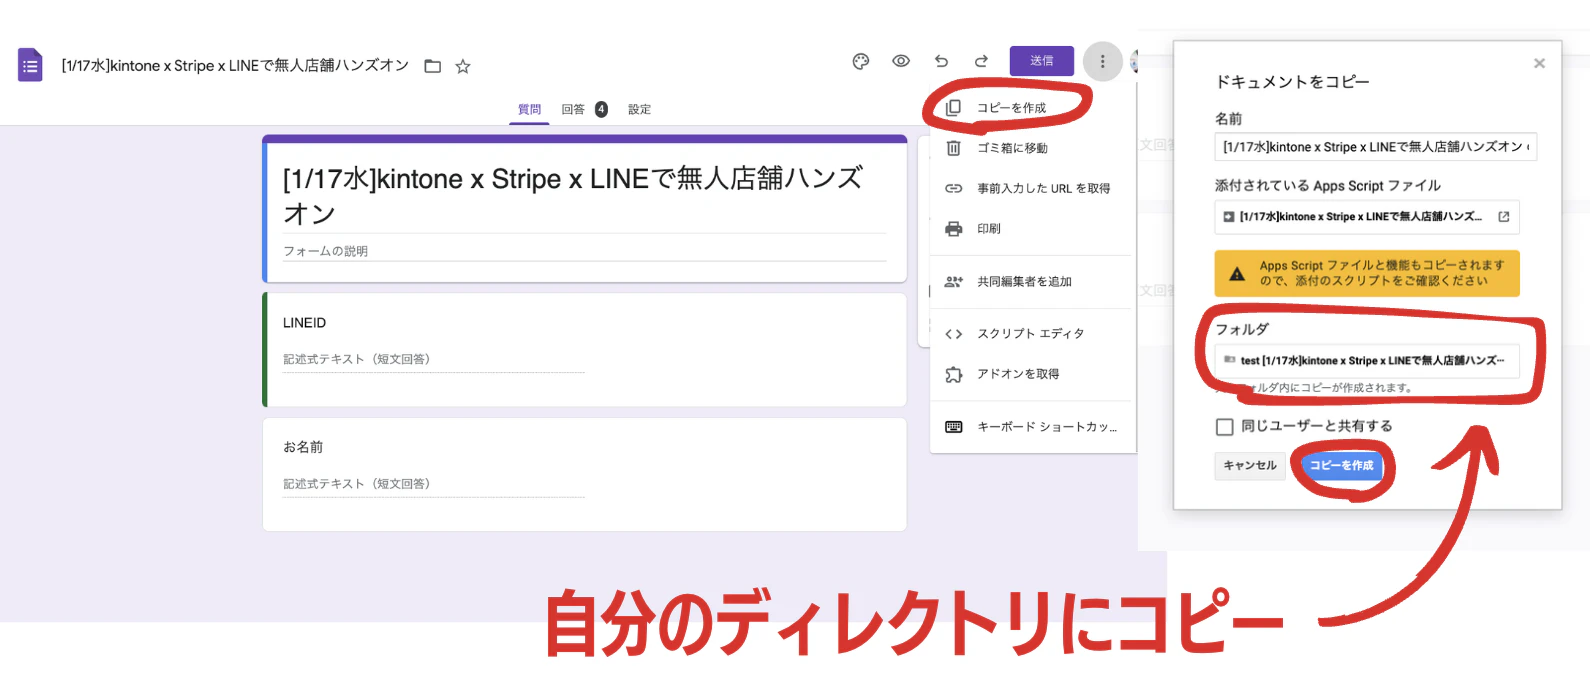Click the script editor code brackets icon

point(954,334)
